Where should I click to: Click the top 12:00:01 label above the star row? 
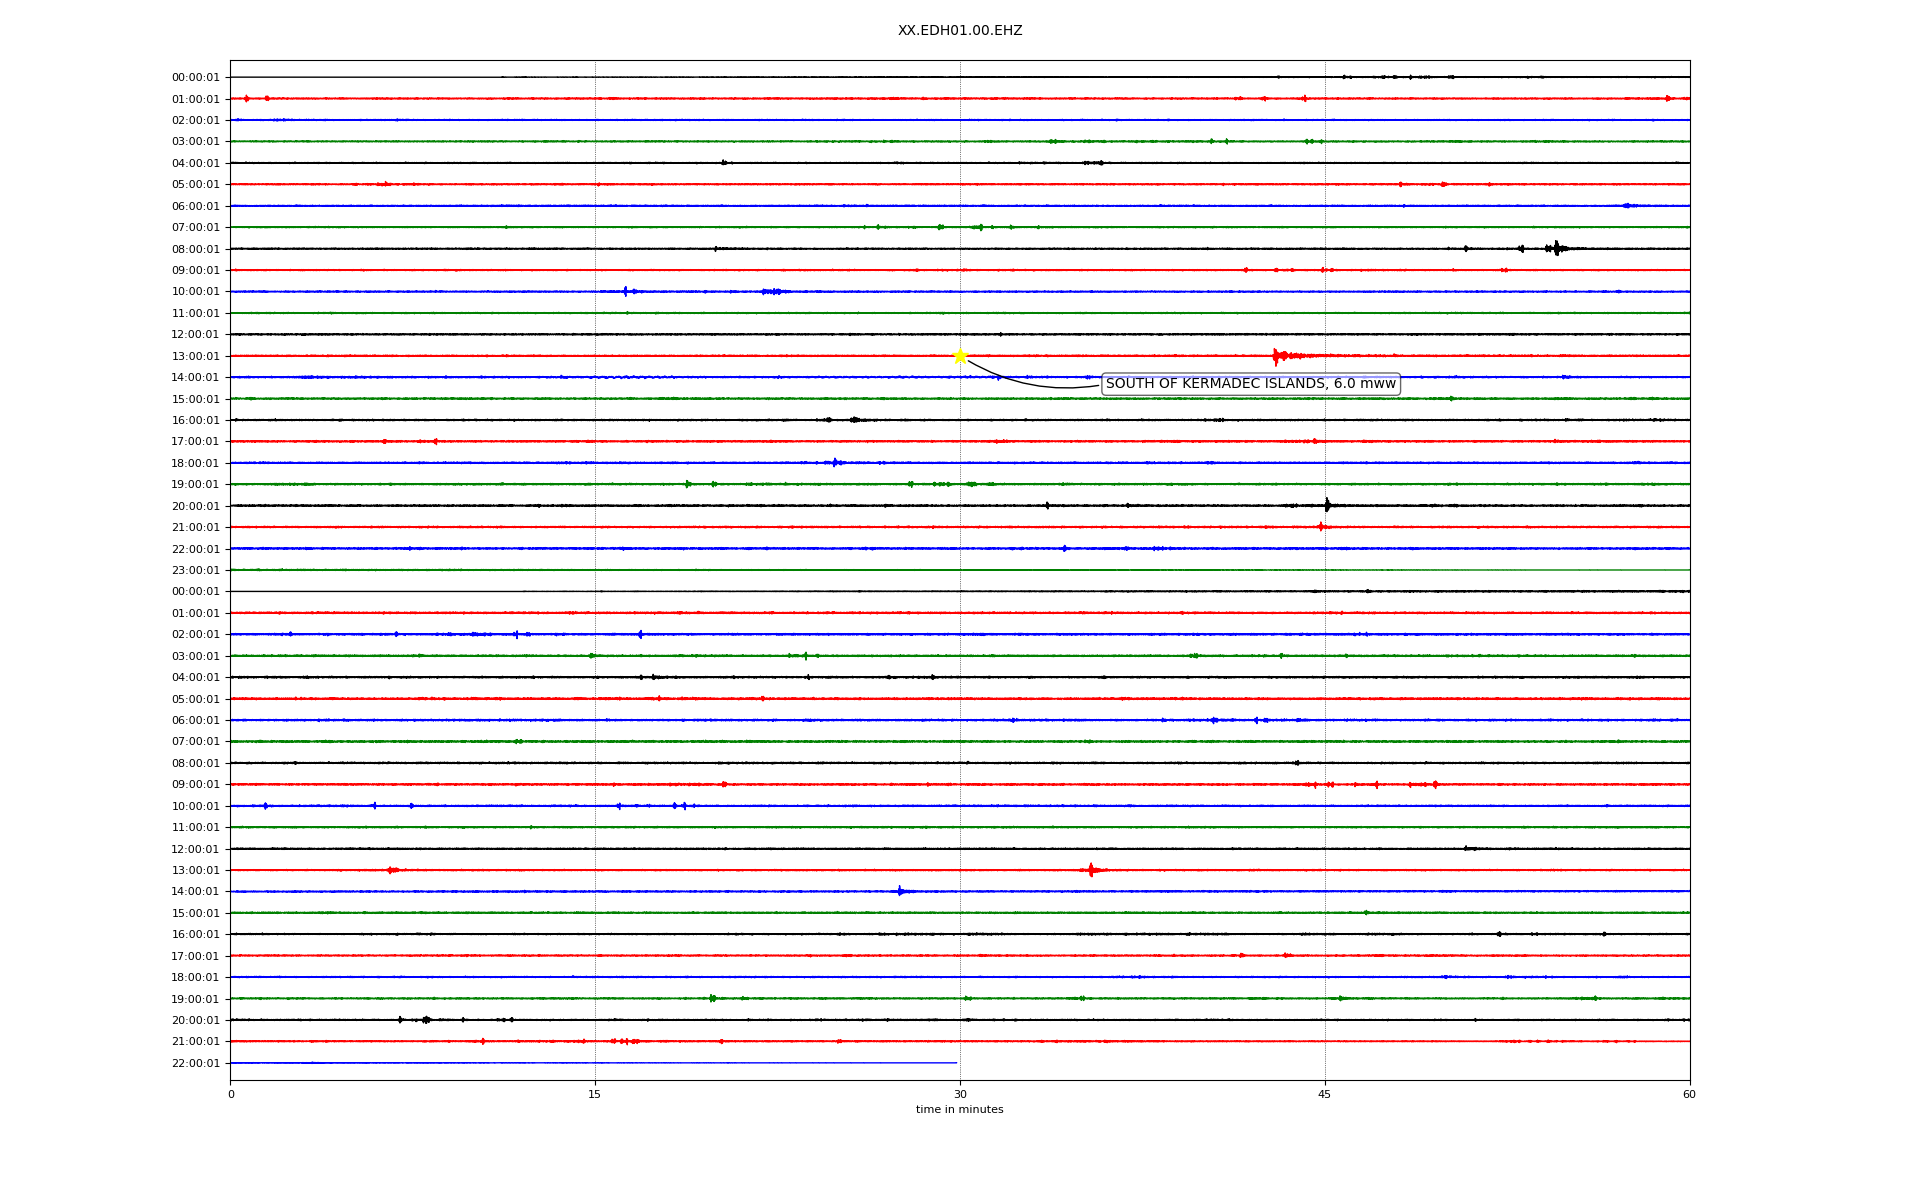tap(195, 334)
